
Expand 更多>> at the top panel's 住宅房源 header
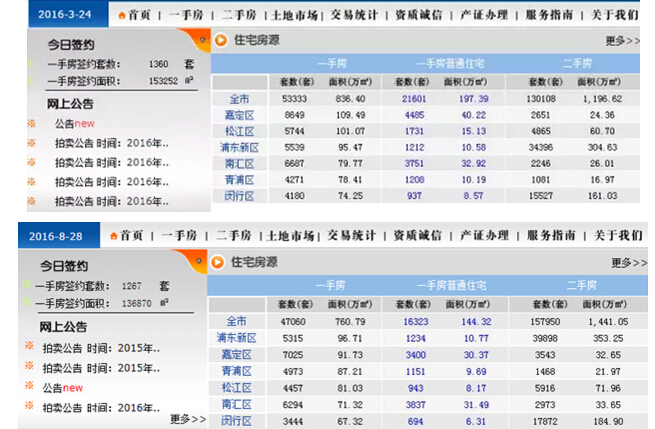(x=622, y=41)
